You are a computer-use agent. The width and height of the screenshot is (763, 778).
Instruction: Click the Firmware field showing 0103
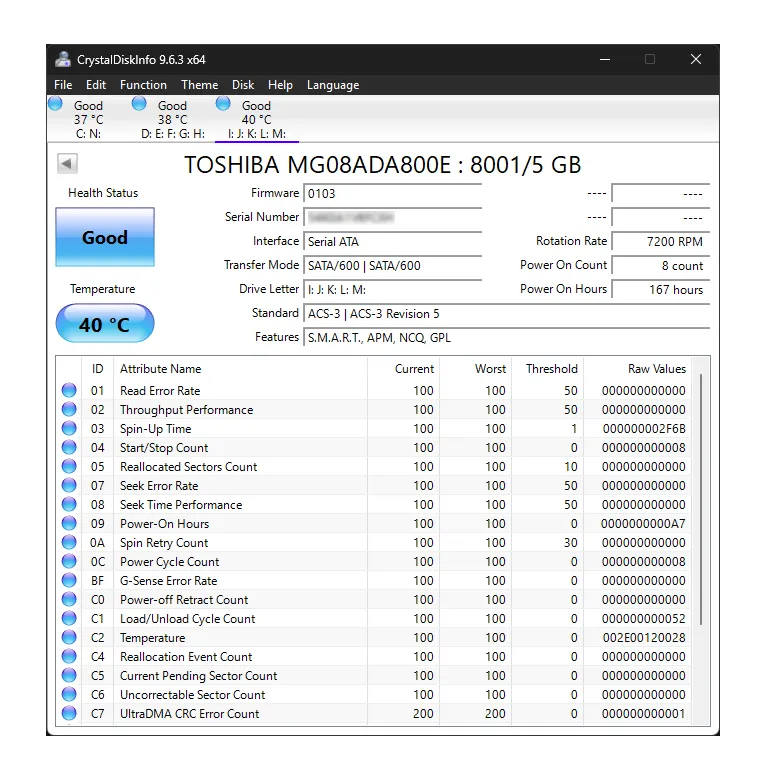(x=392, y=193)
